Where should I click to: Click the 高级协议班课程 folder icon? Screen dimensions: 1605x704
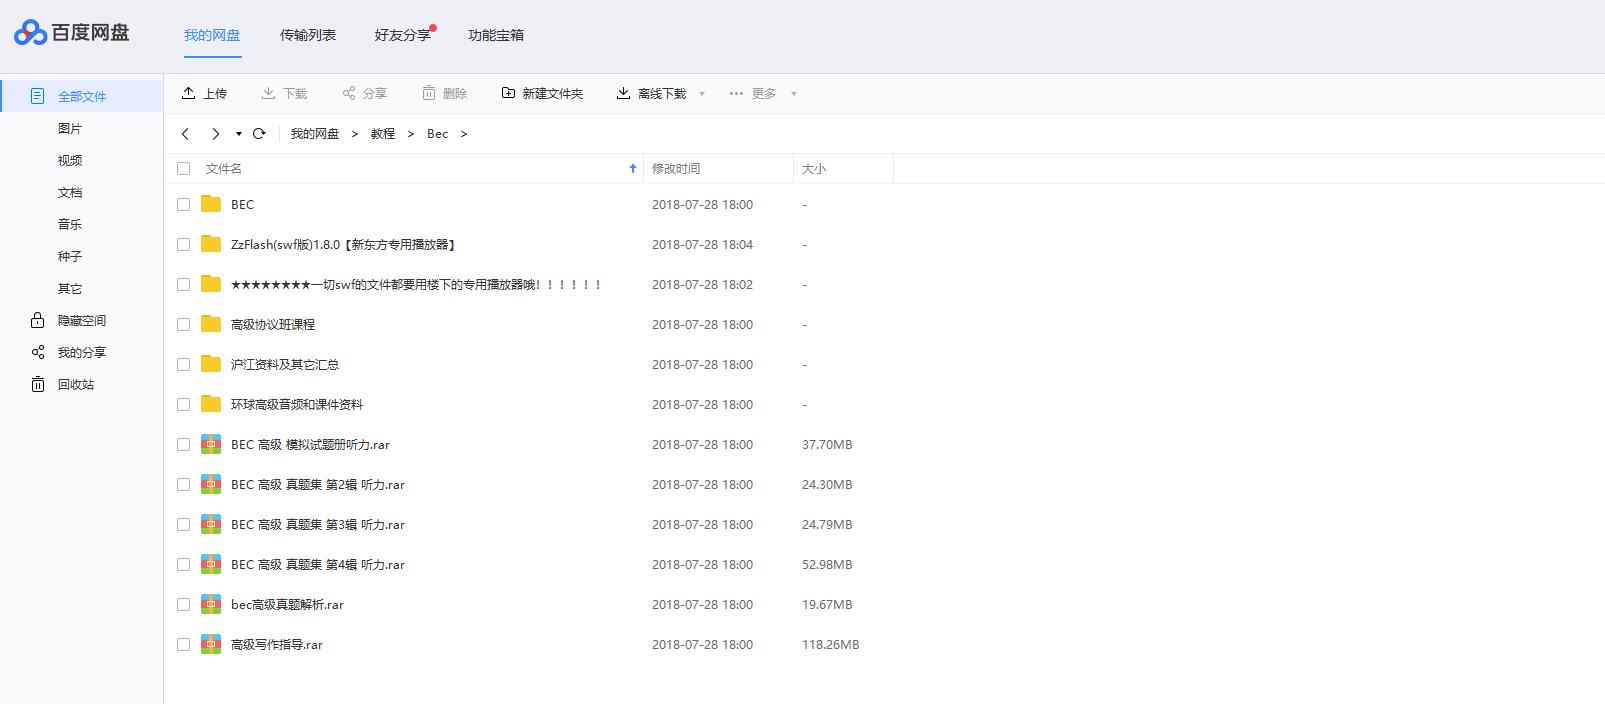click(x=211, y=324)
